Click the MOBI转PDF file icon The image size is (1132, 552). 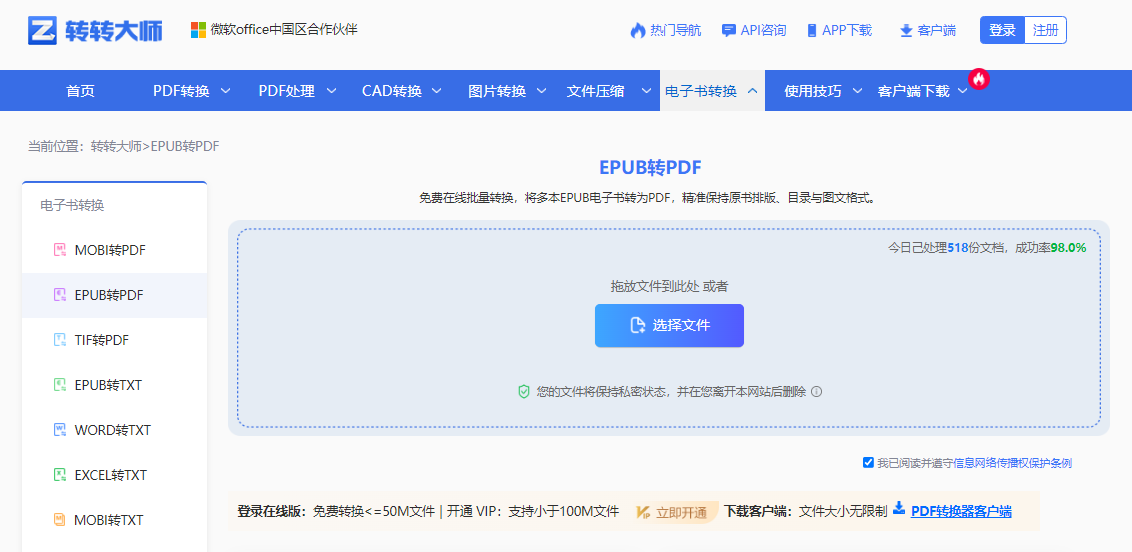tap(60, 250)
